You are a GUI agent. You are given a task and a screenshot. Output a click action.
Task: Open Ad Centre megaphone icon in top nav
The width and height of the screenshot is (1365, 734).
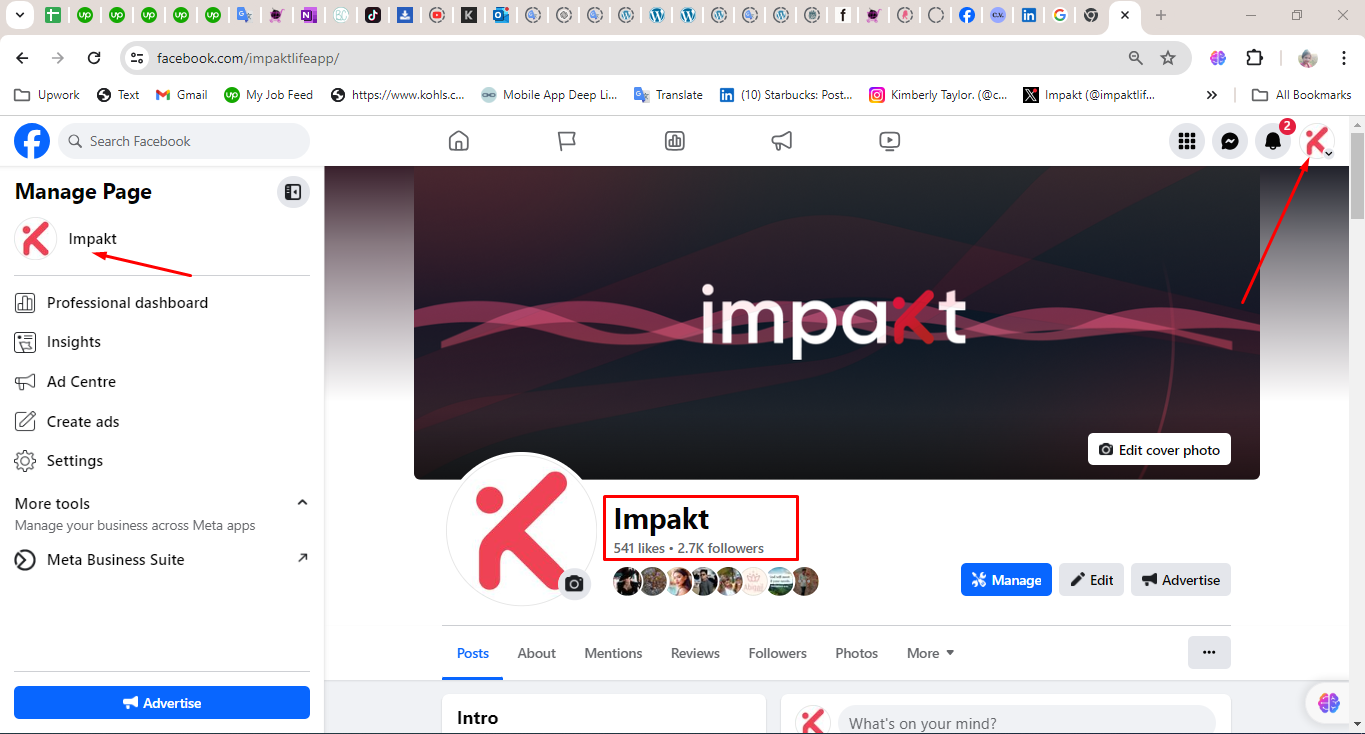782,141
